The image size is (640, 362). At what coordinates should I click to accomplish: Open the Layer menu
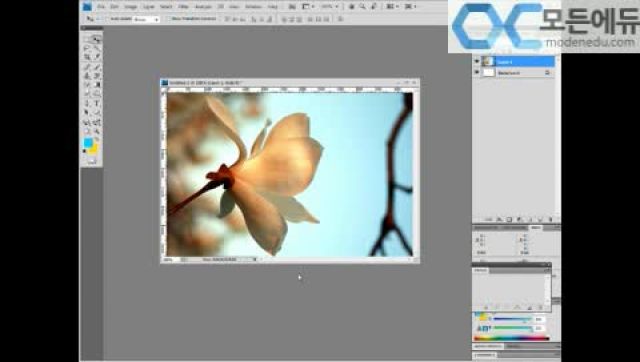[x=148, y=7]
